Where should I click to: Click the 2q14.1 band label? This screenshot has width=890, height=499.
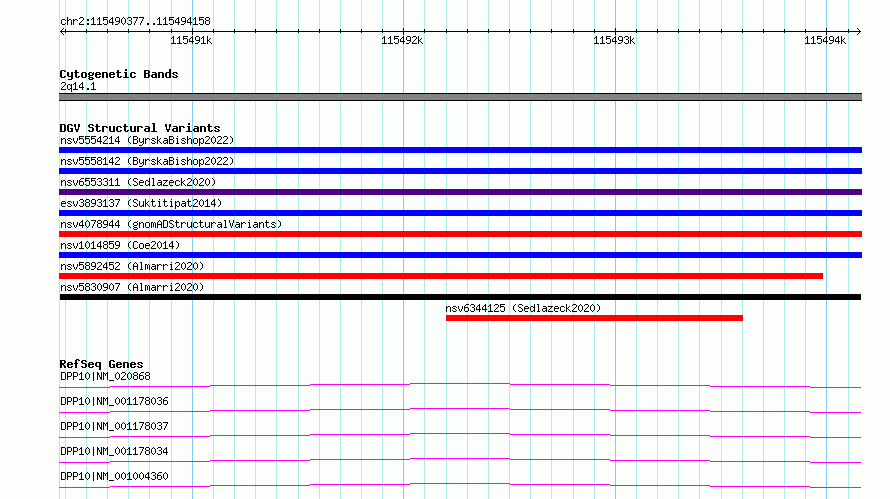[78, 86]
